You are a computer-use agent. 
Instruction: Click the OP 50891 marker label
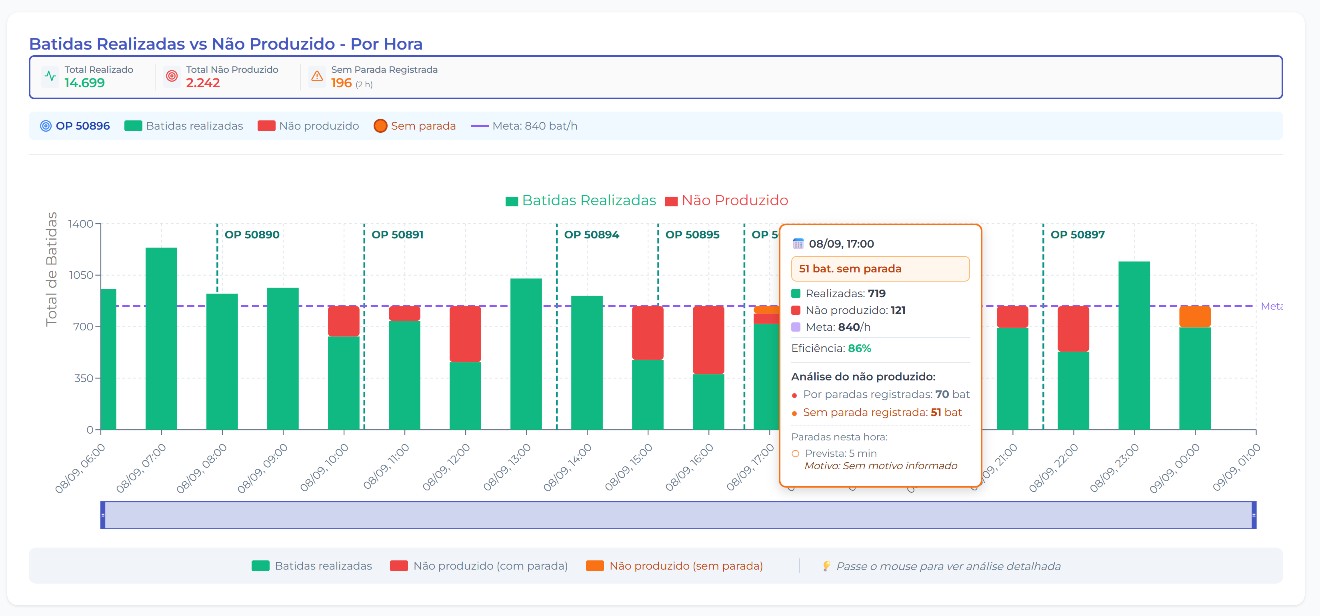pos(398,235)
